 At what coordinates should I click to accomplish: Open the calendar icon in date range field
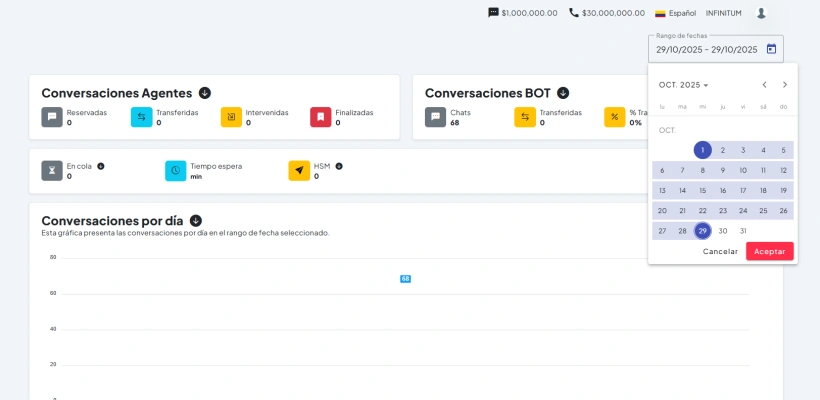coord(771,49)
